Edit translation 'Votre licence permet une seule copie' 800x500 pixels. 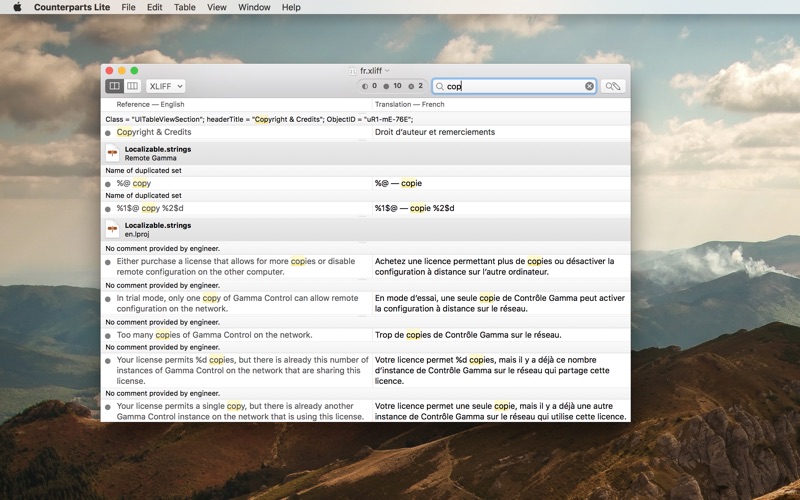[501, 411]
